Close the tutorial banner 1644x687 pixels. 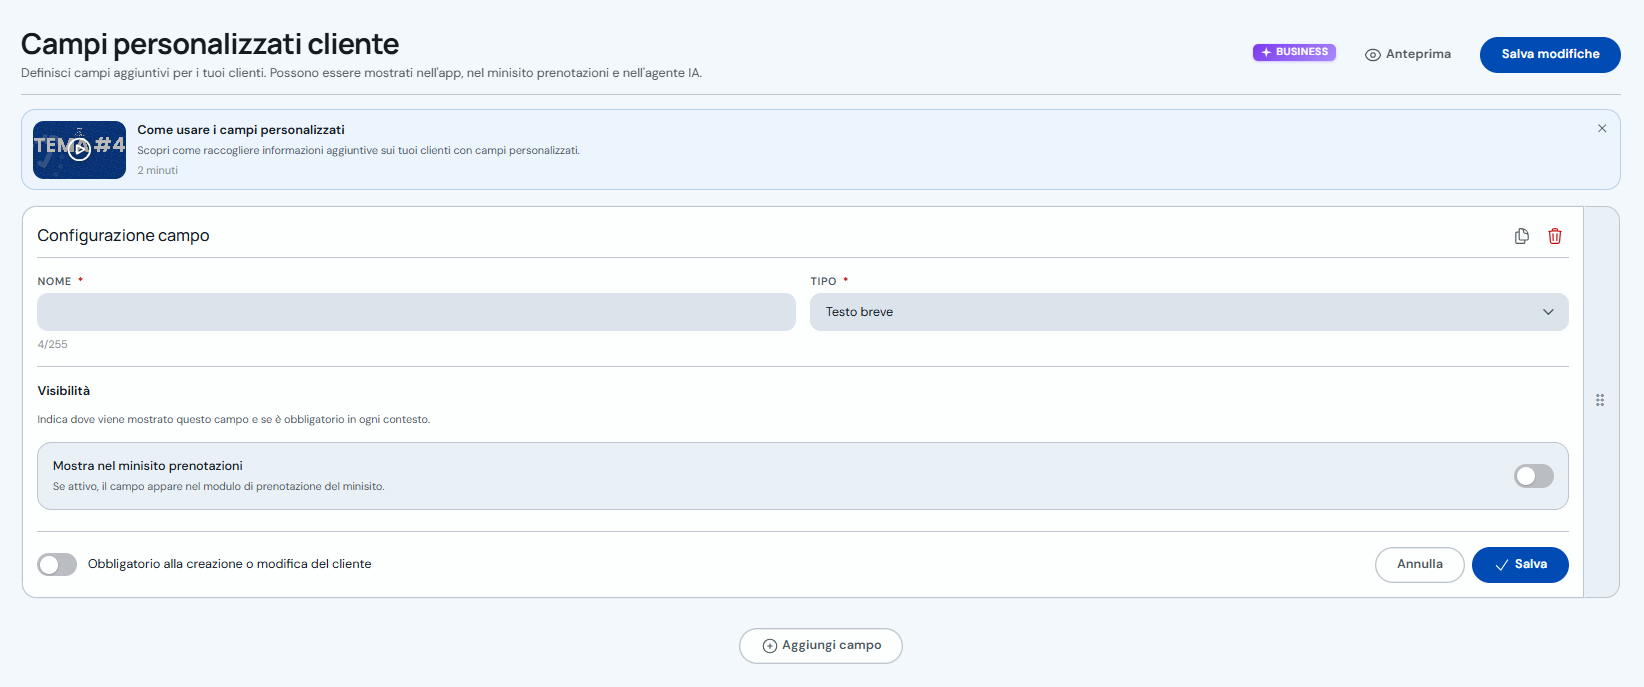(x=1602, y=129)
